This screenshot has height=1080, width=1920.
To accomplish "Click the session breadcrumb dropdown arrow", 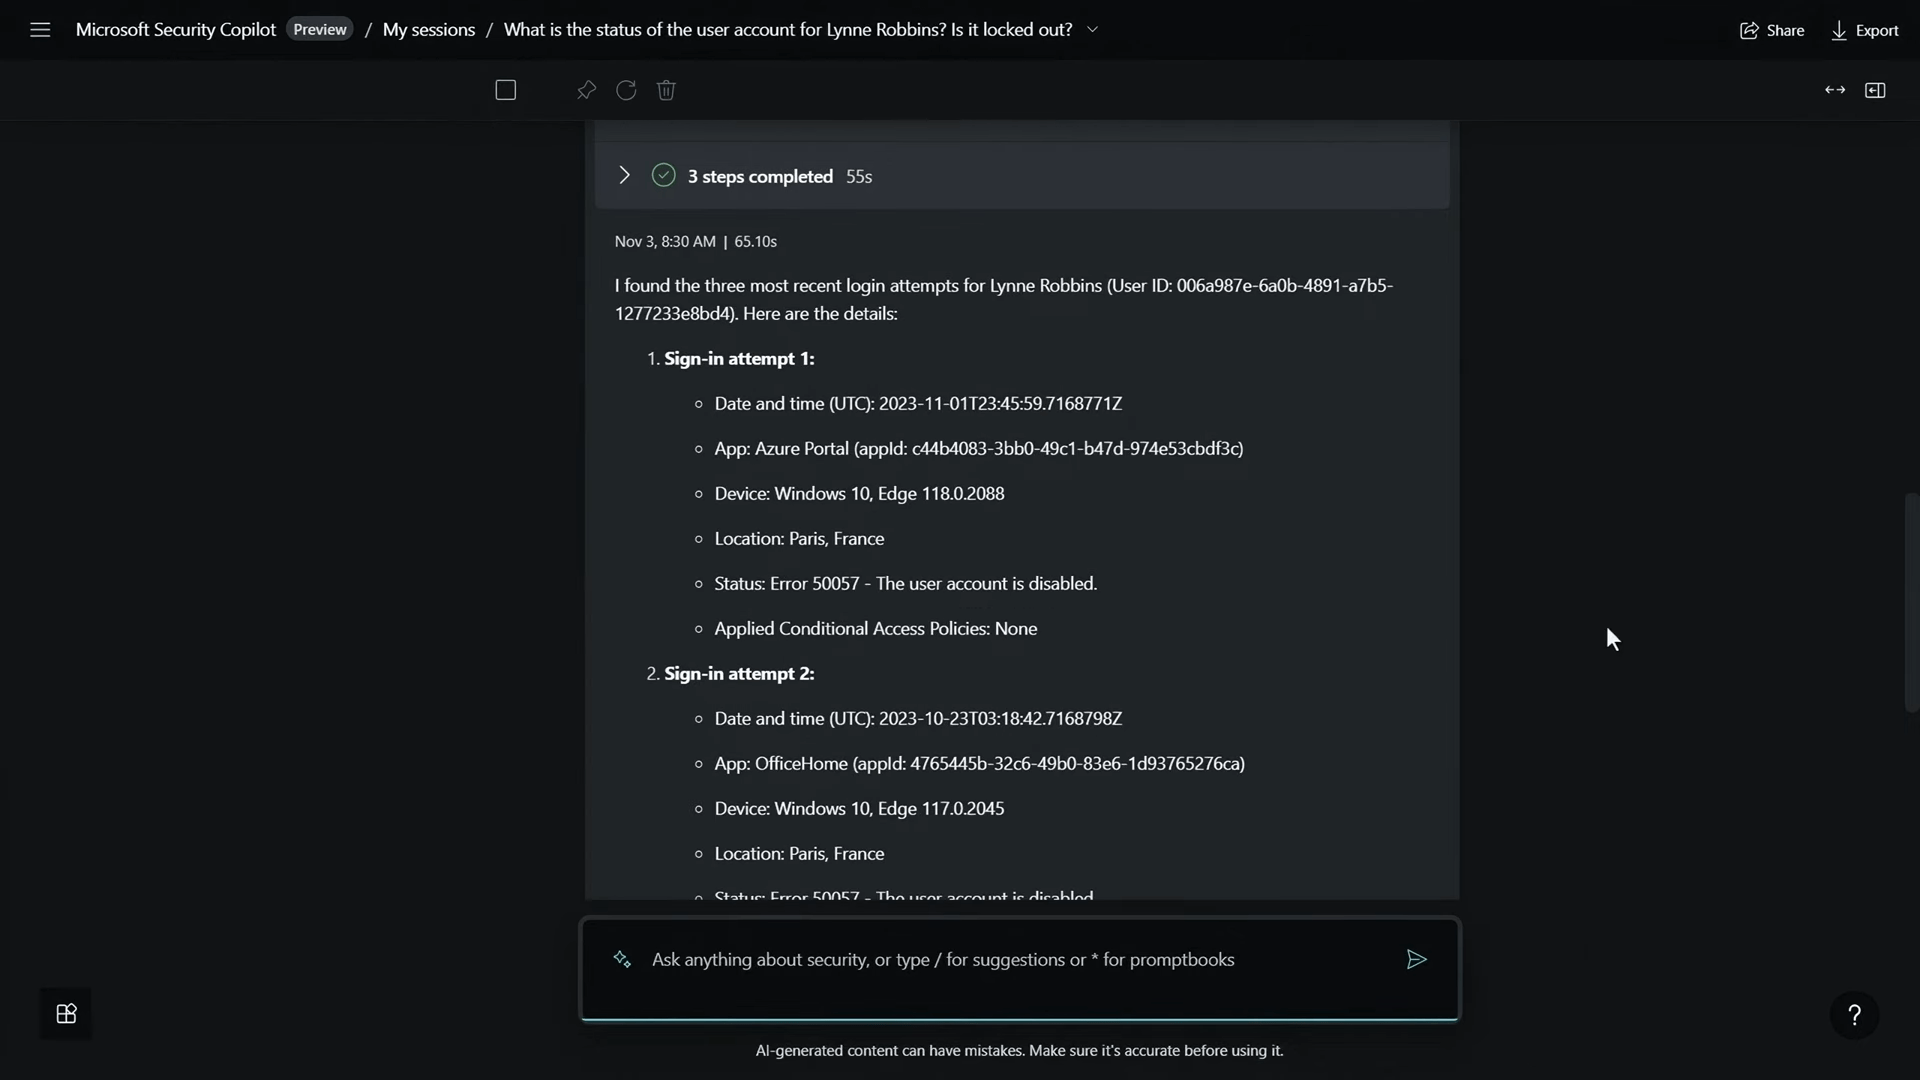I will 1092,29.
